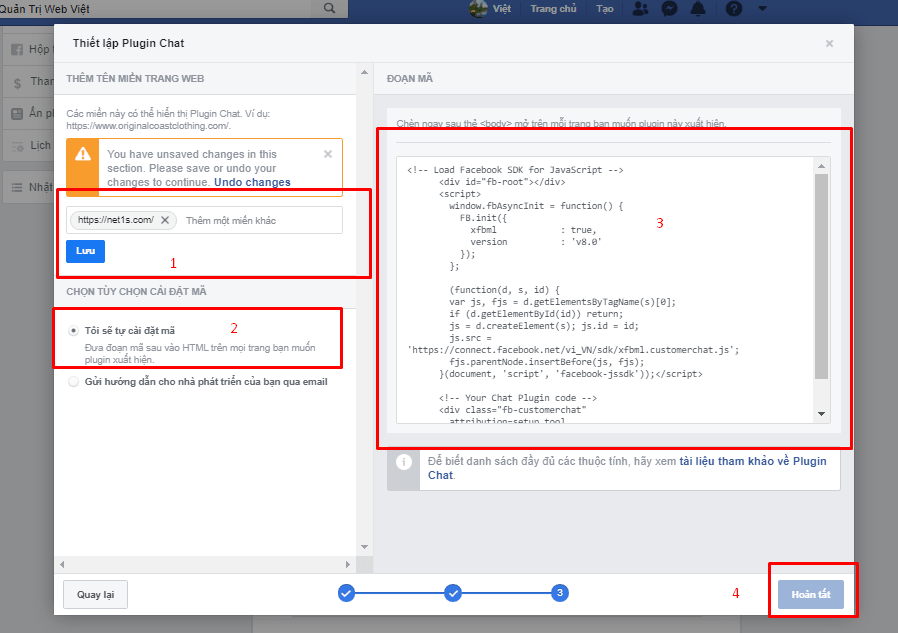
Task: Click the first completed step indicator
Action: click(346, 593)
